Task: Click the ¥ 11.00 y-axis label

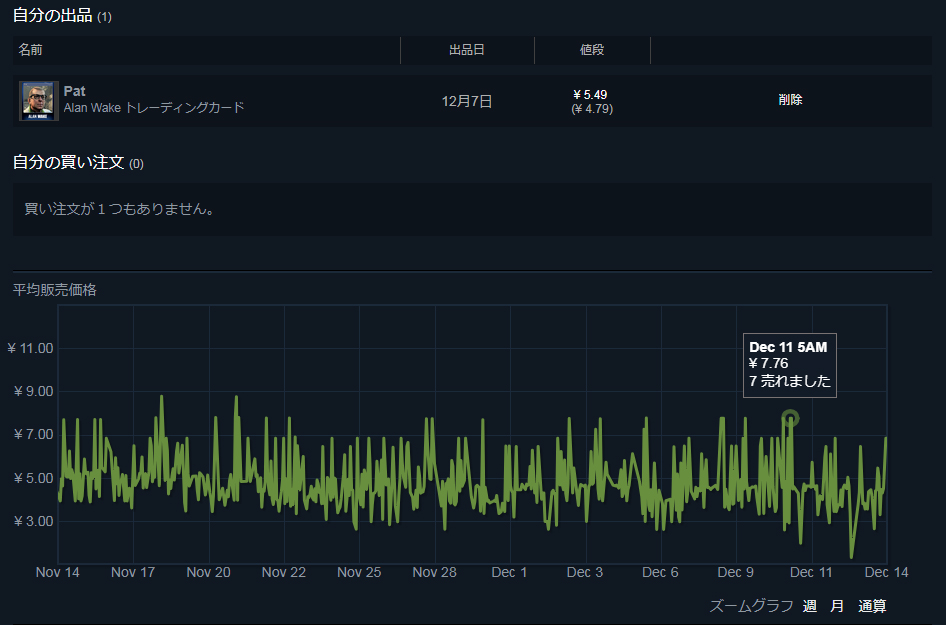Action: click(x=30, y=349)
